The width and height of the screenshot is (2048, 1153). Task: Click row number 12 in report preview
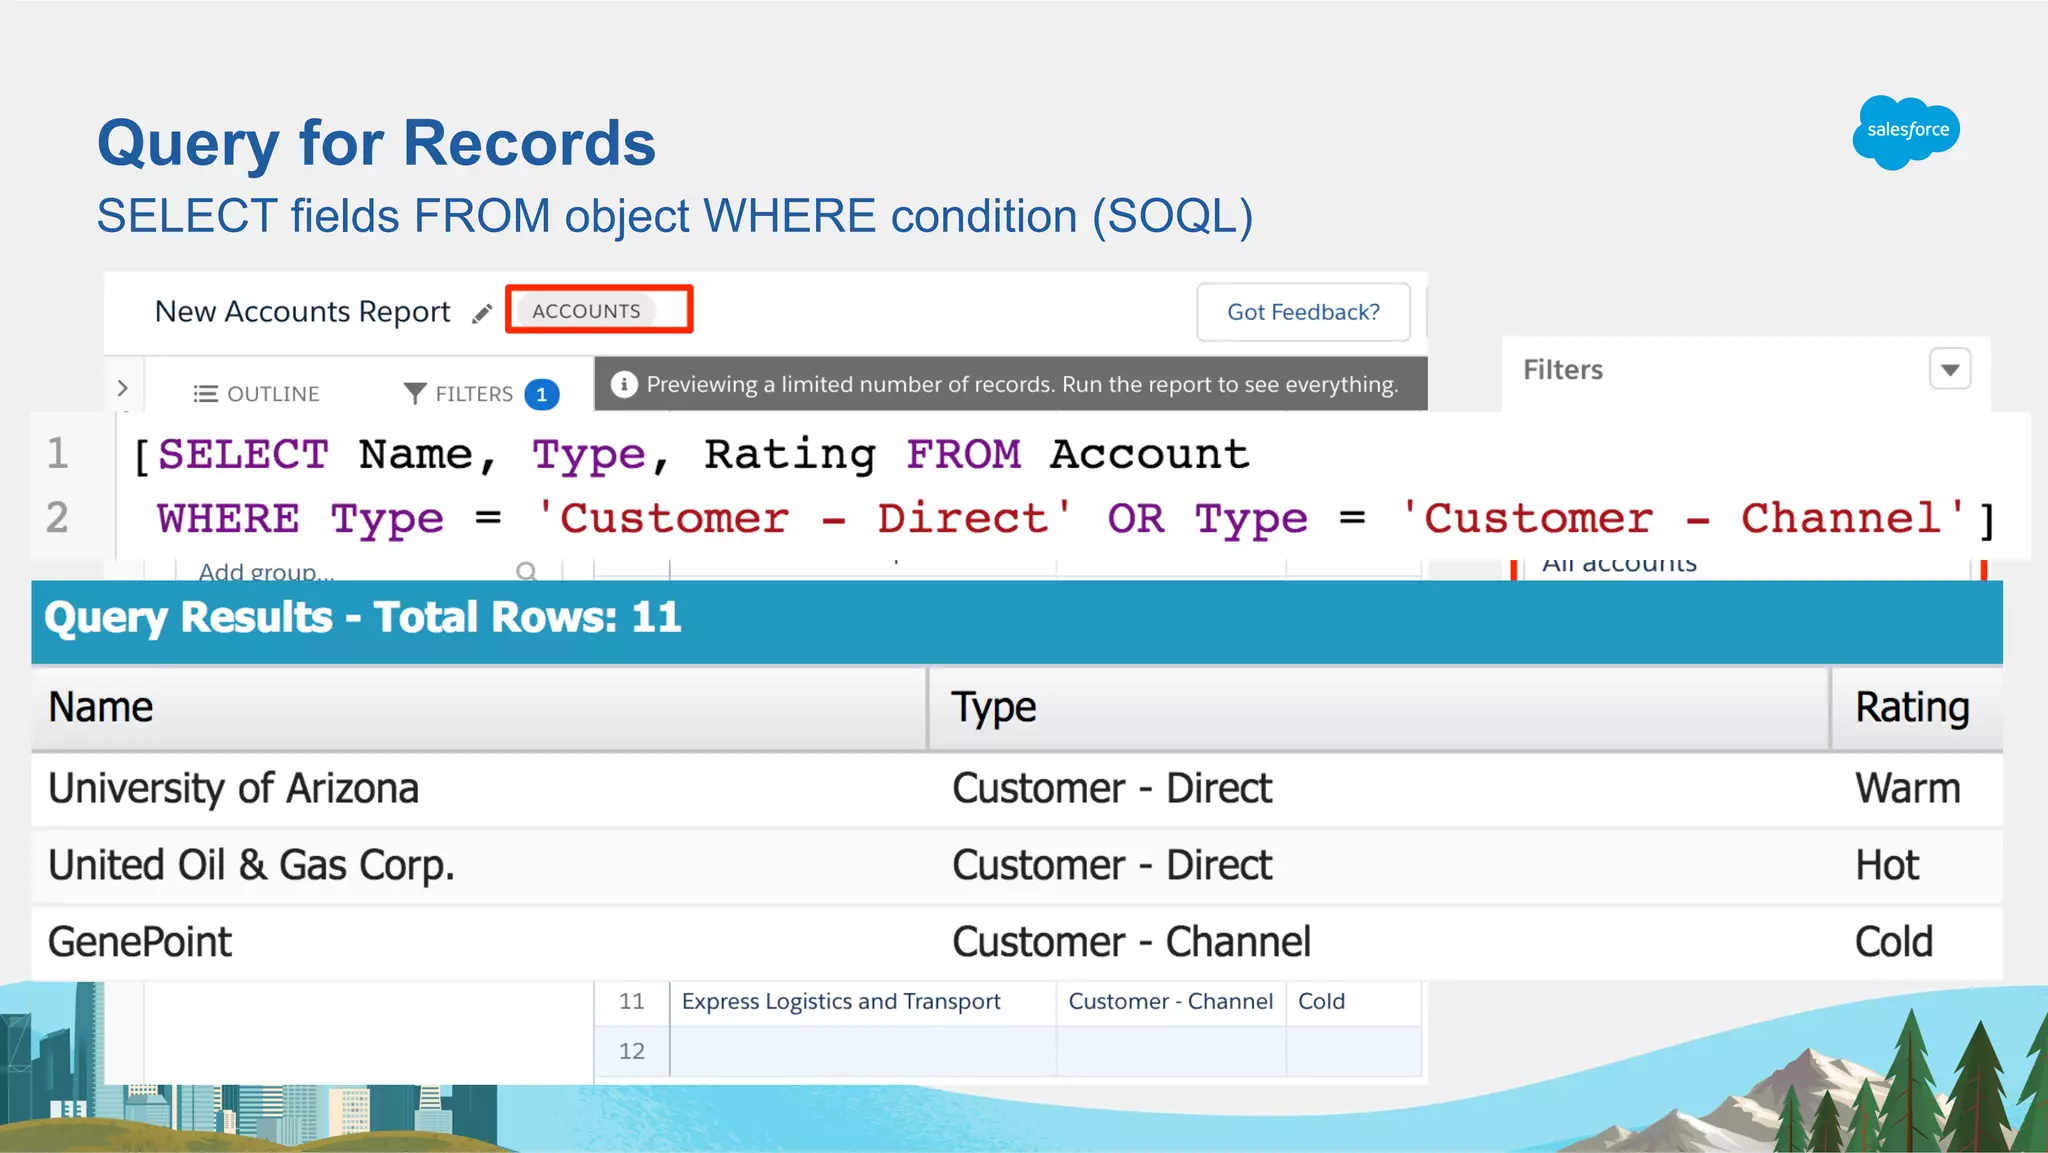[x=631, y=1052]
